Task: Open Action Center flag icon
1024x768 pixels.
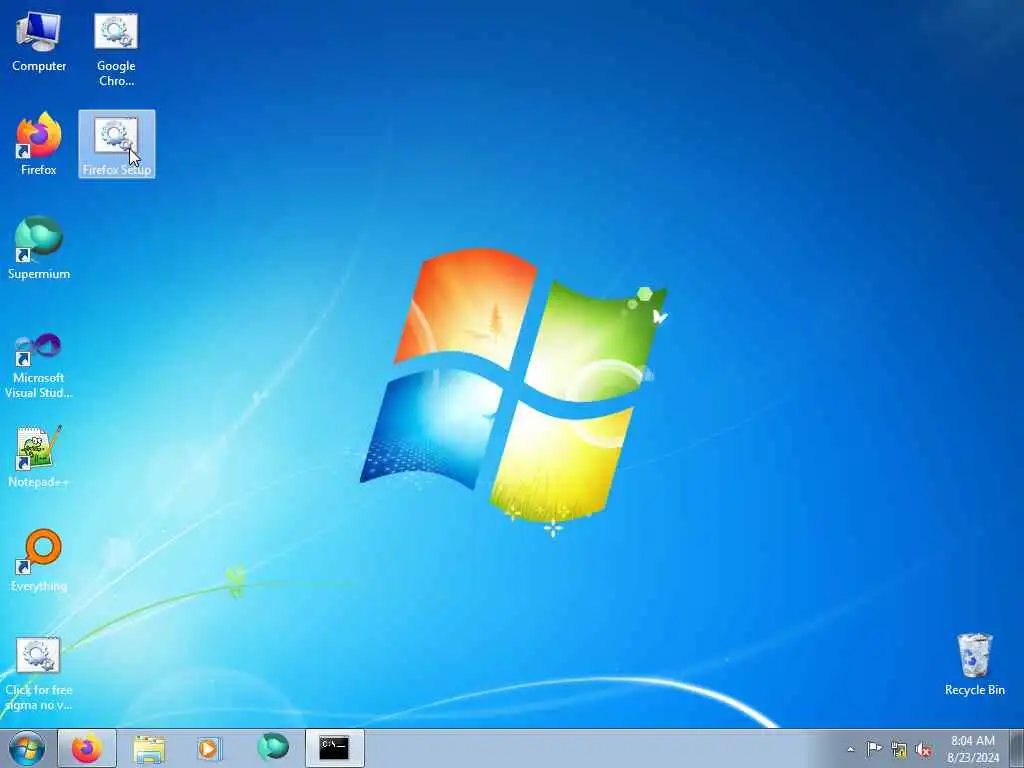Action: pos(874,748)
